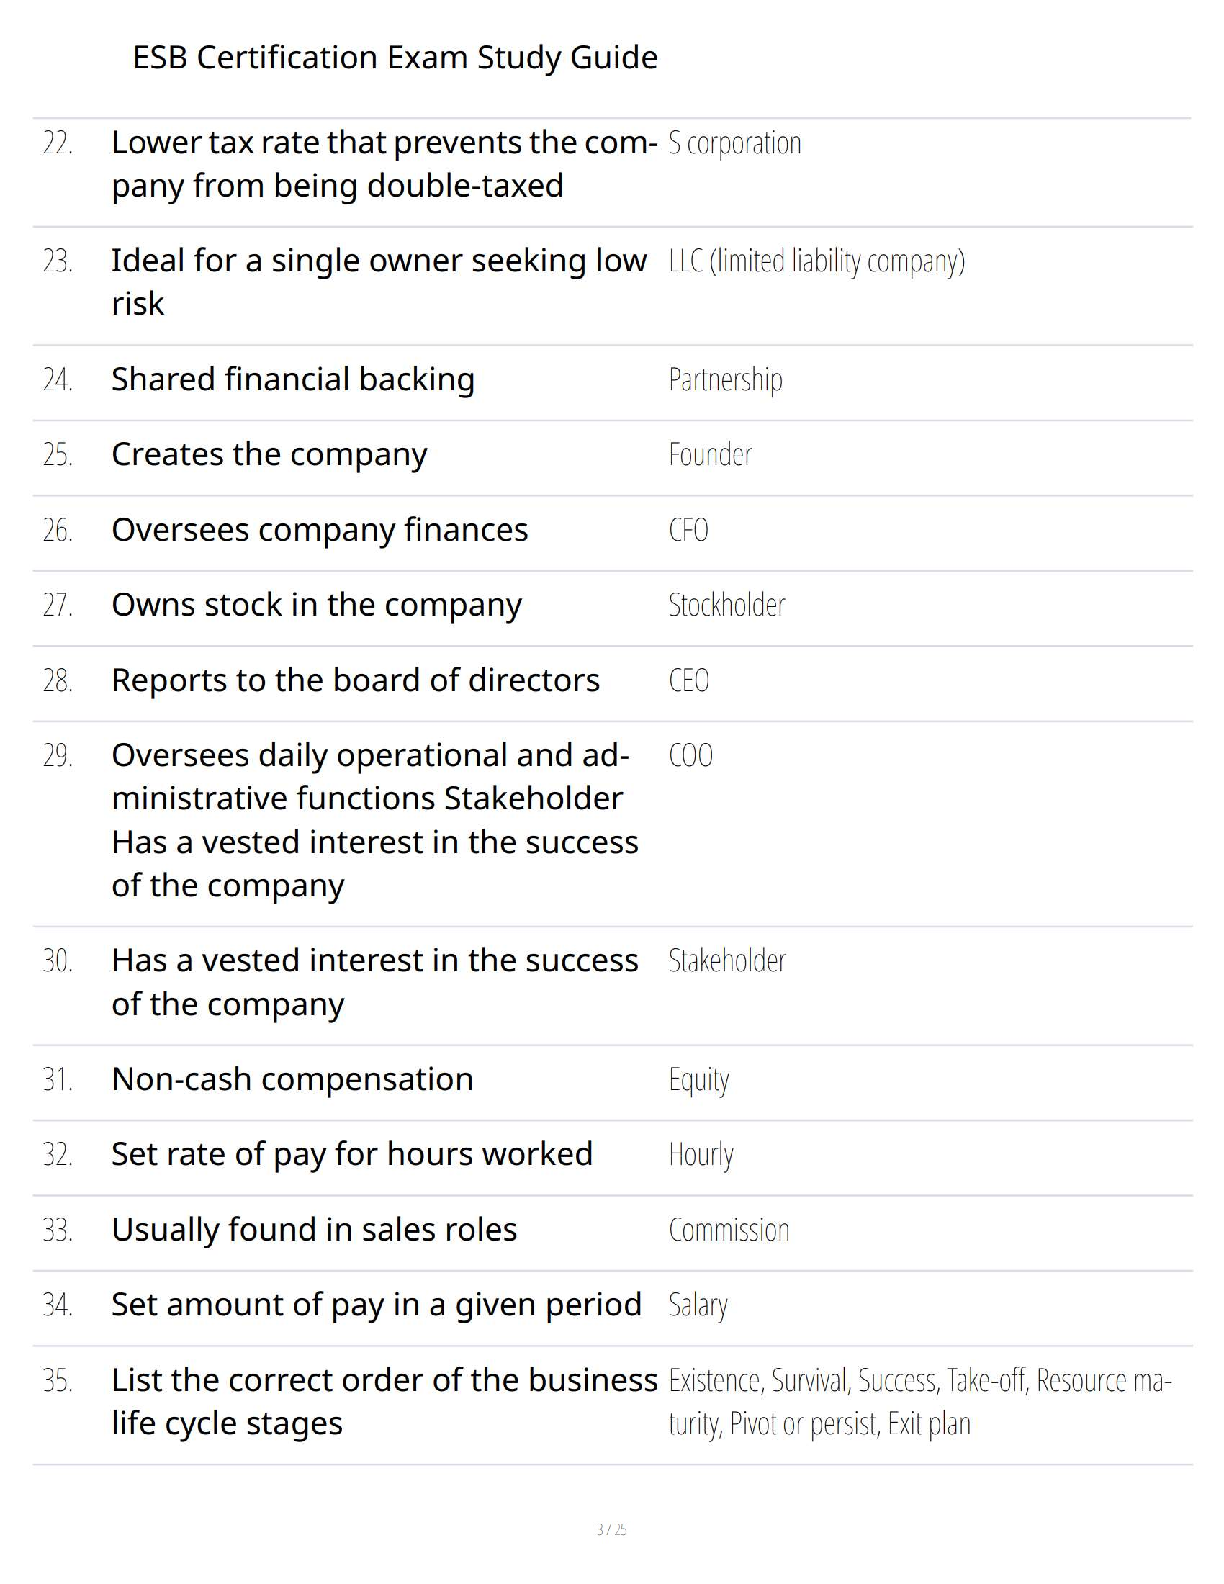Click the page number at the bottom
Image resolution: width=1224 pixels, height=1584 pixels.
611,1529
